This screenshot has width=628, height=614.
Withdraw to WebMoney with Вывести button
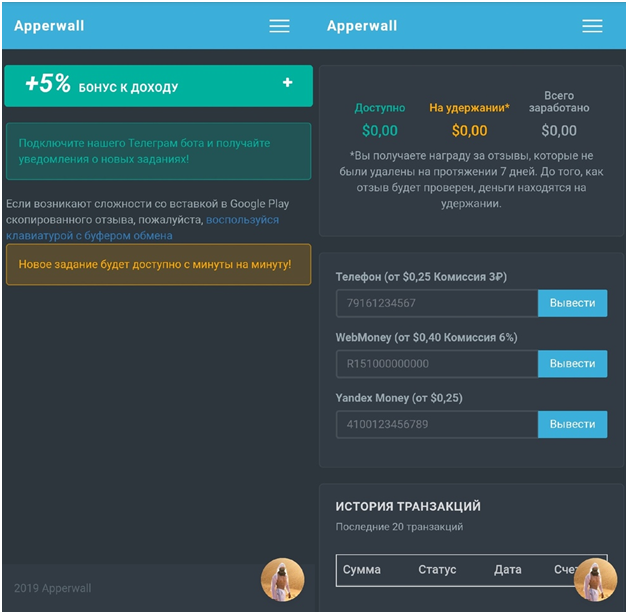tap(572, 364)
